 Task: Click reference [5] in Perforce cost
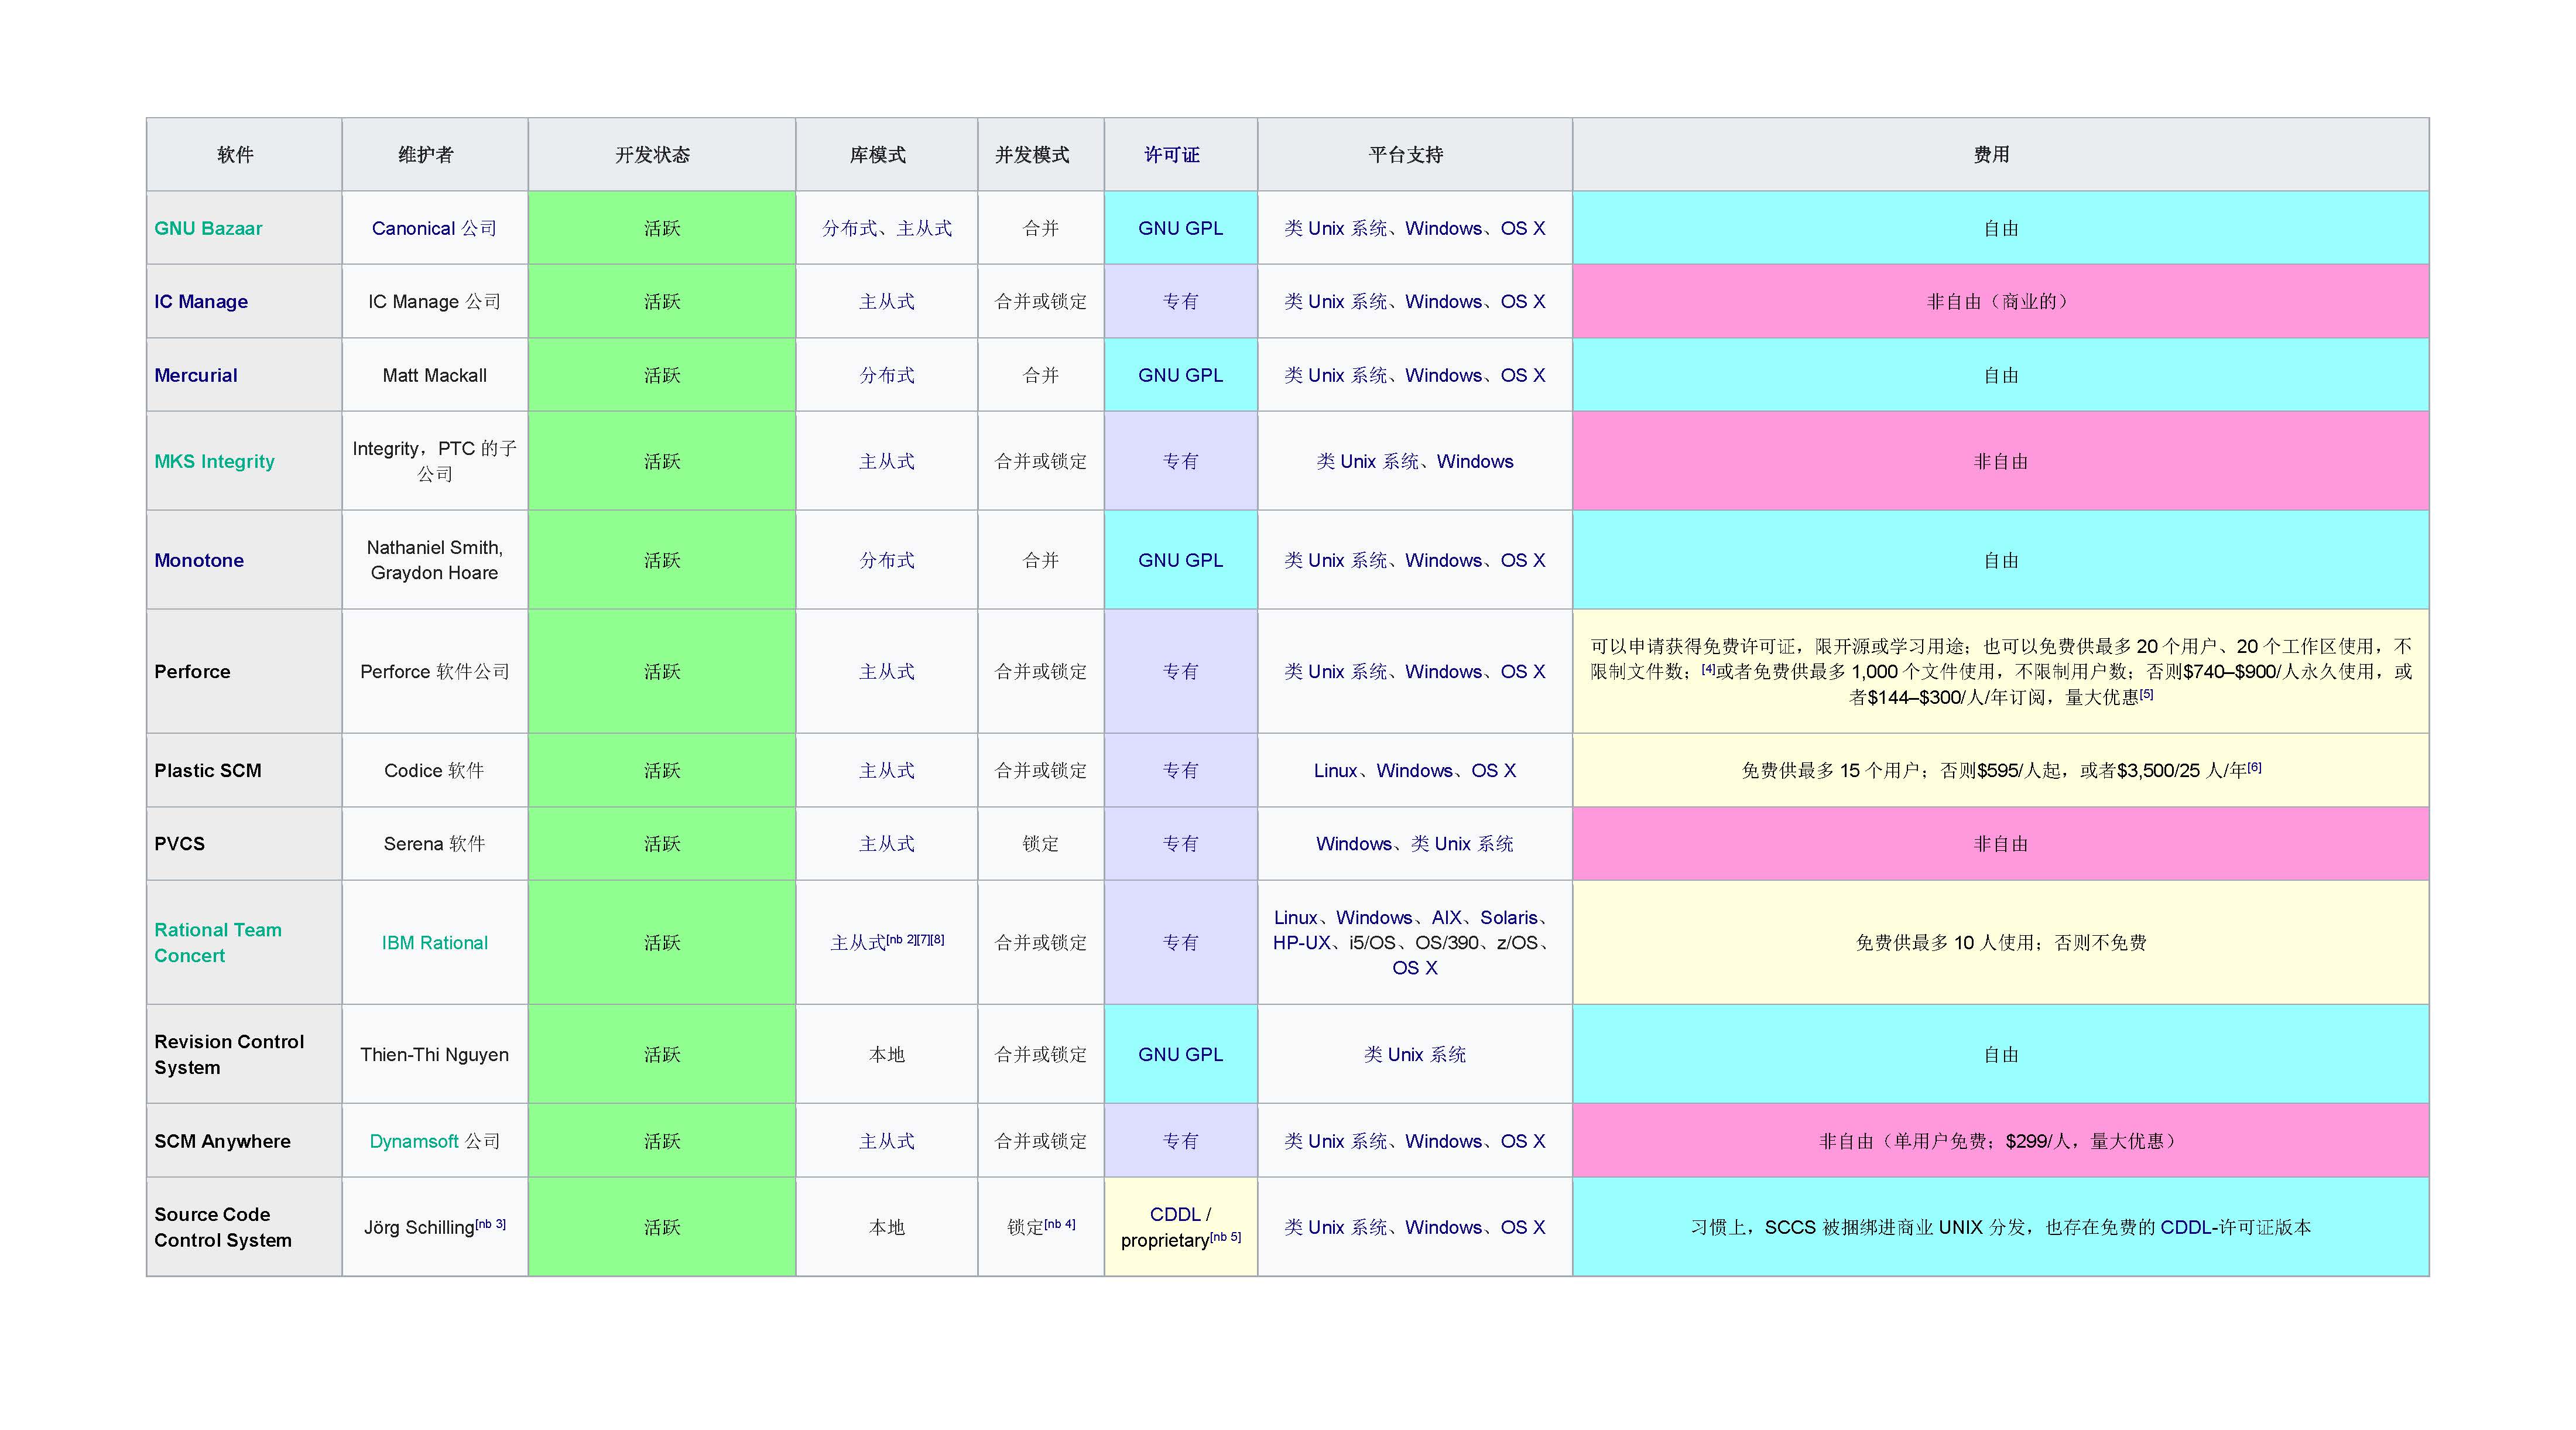click(x=2146, y=694)
